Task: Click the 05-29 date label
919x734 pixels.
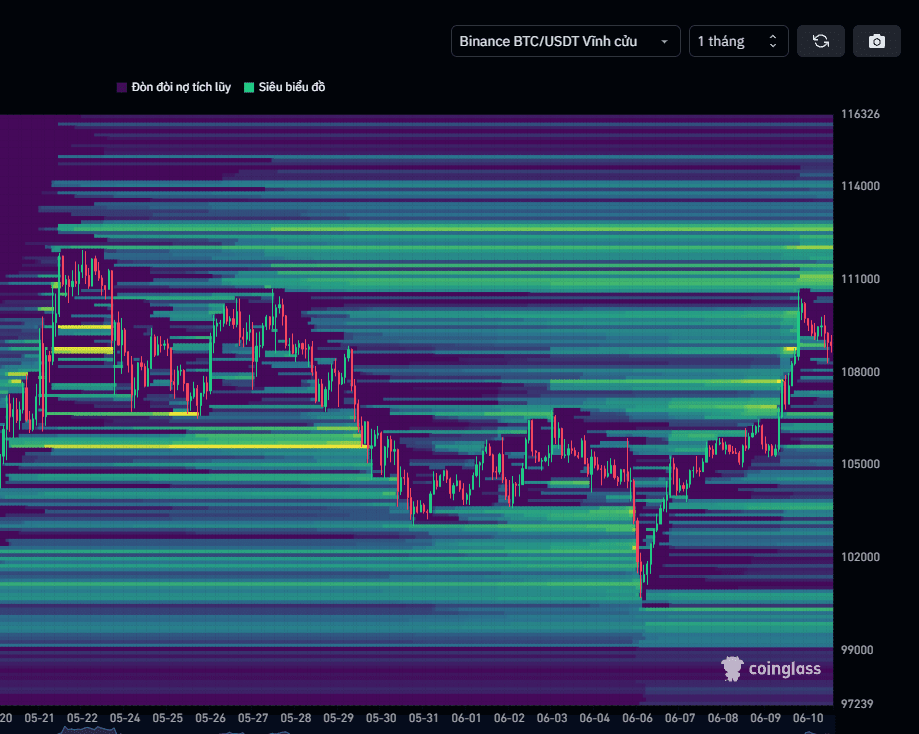Action: 338,718
